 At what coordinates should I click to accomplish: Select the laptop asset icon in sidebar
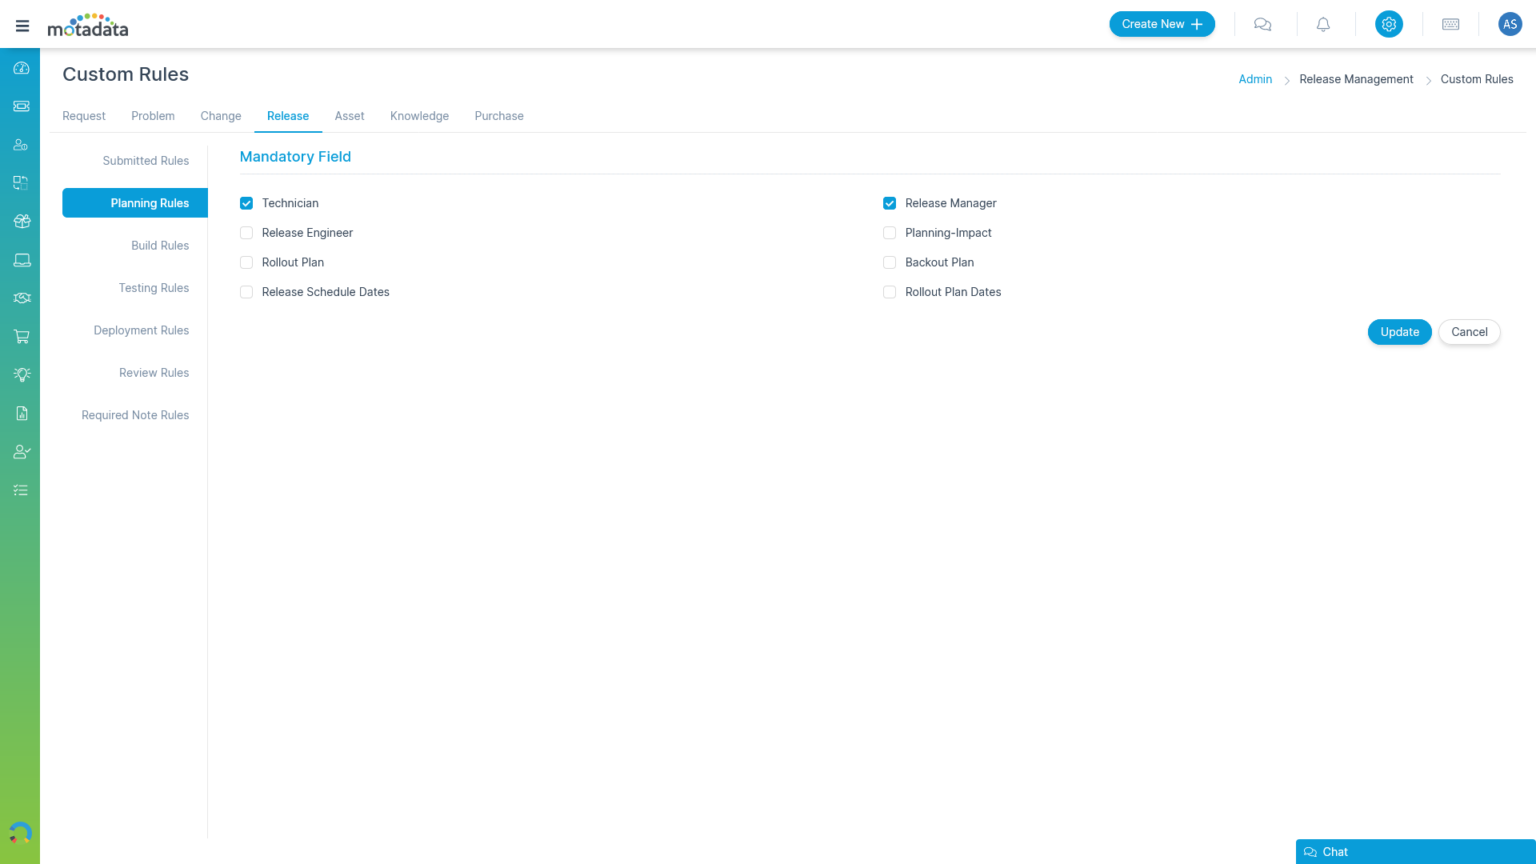click(x=21, y=260)
